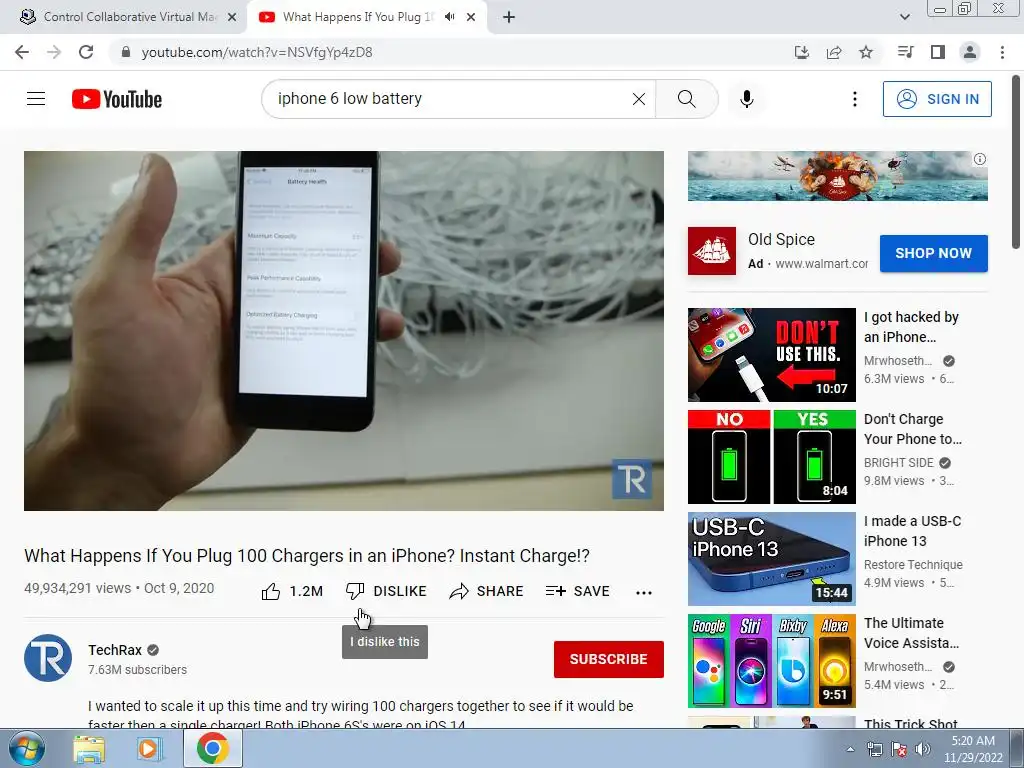The image size is (1024, 768).
Task: Click the magnifying glass search button
Action: click(686, 99)
